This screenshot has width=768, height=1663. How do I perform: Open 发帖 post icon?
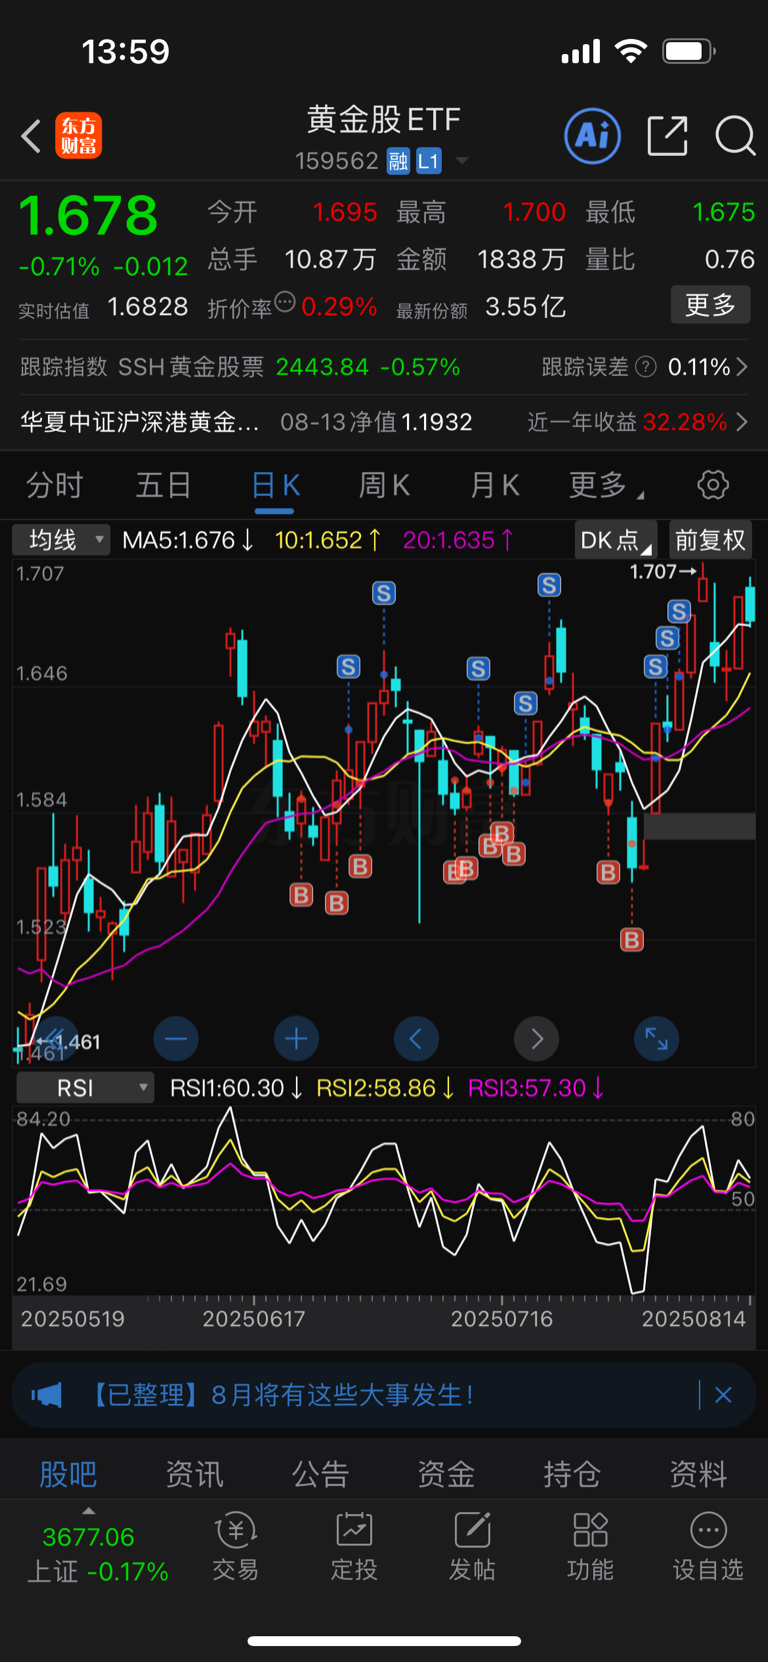click(472, 1547)
